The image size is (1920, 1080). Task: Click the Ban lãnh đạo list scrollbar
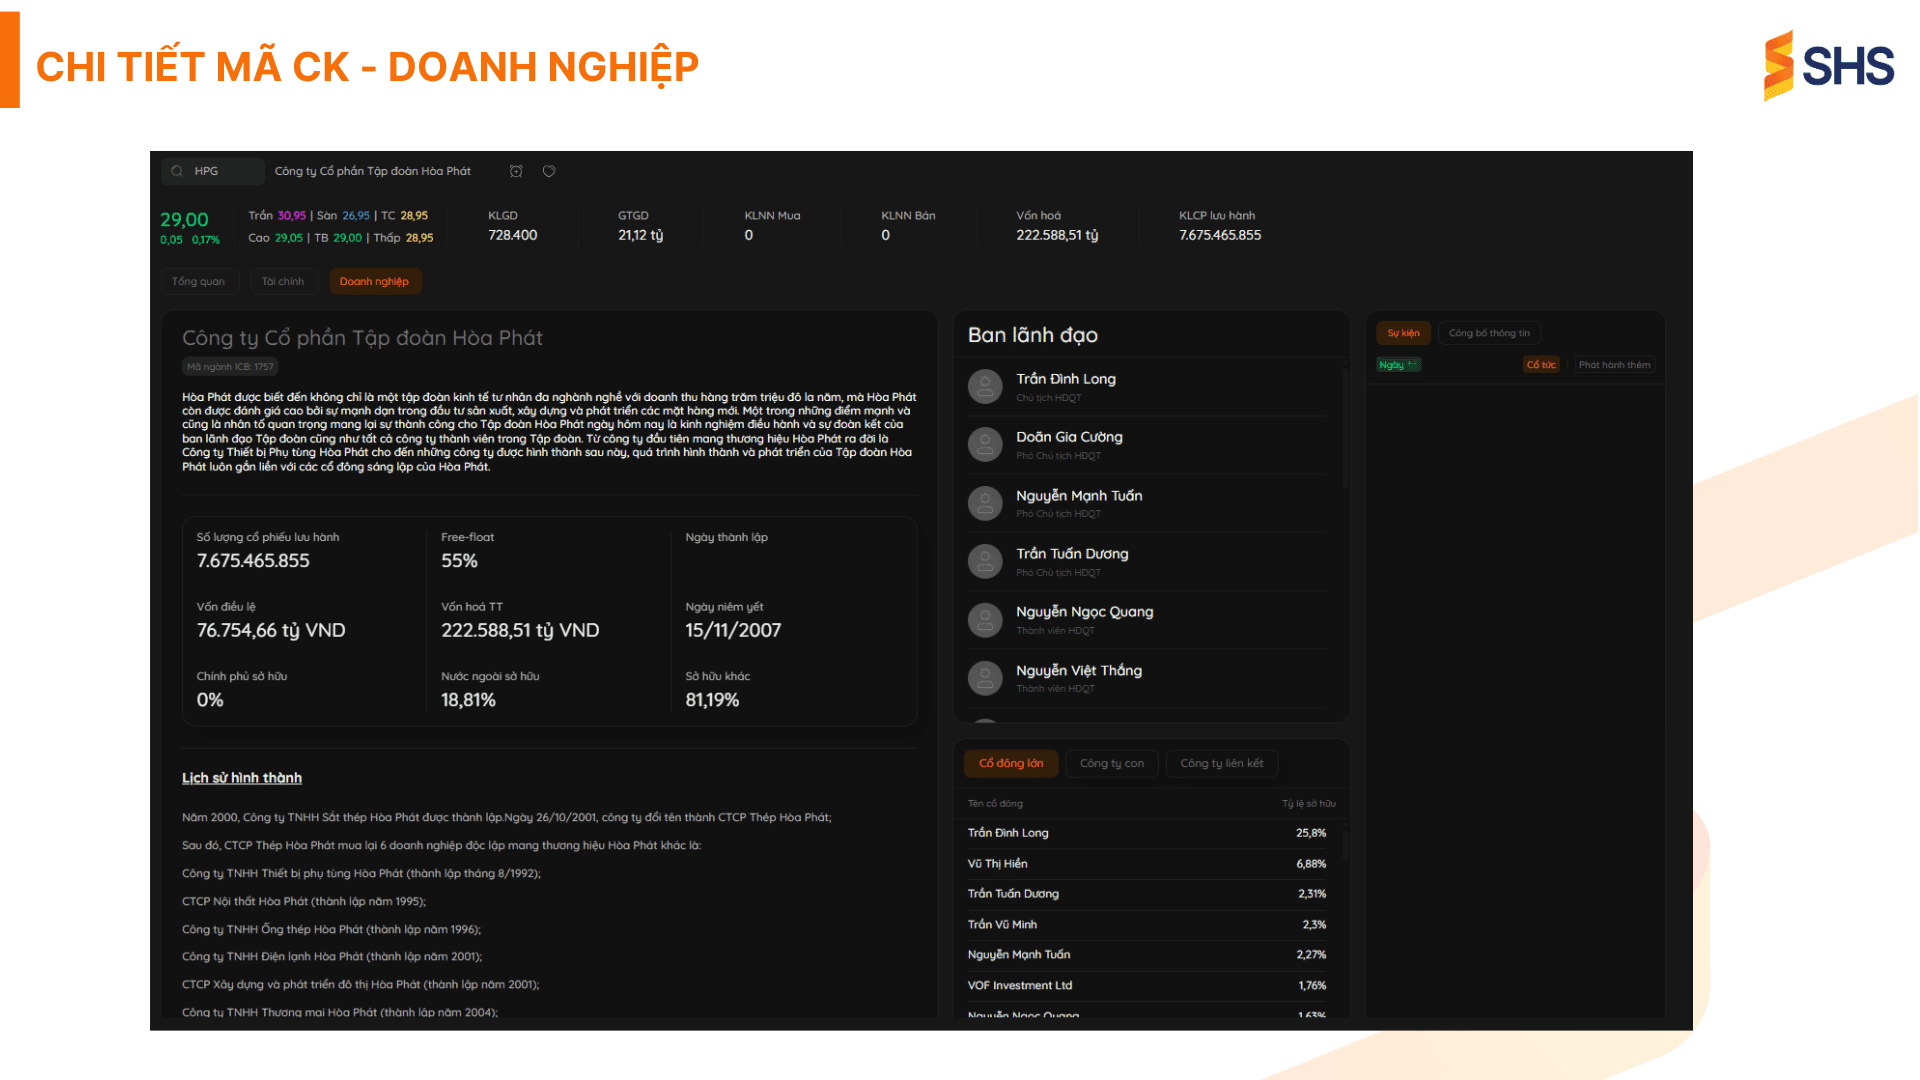[x=1345, y=430]
